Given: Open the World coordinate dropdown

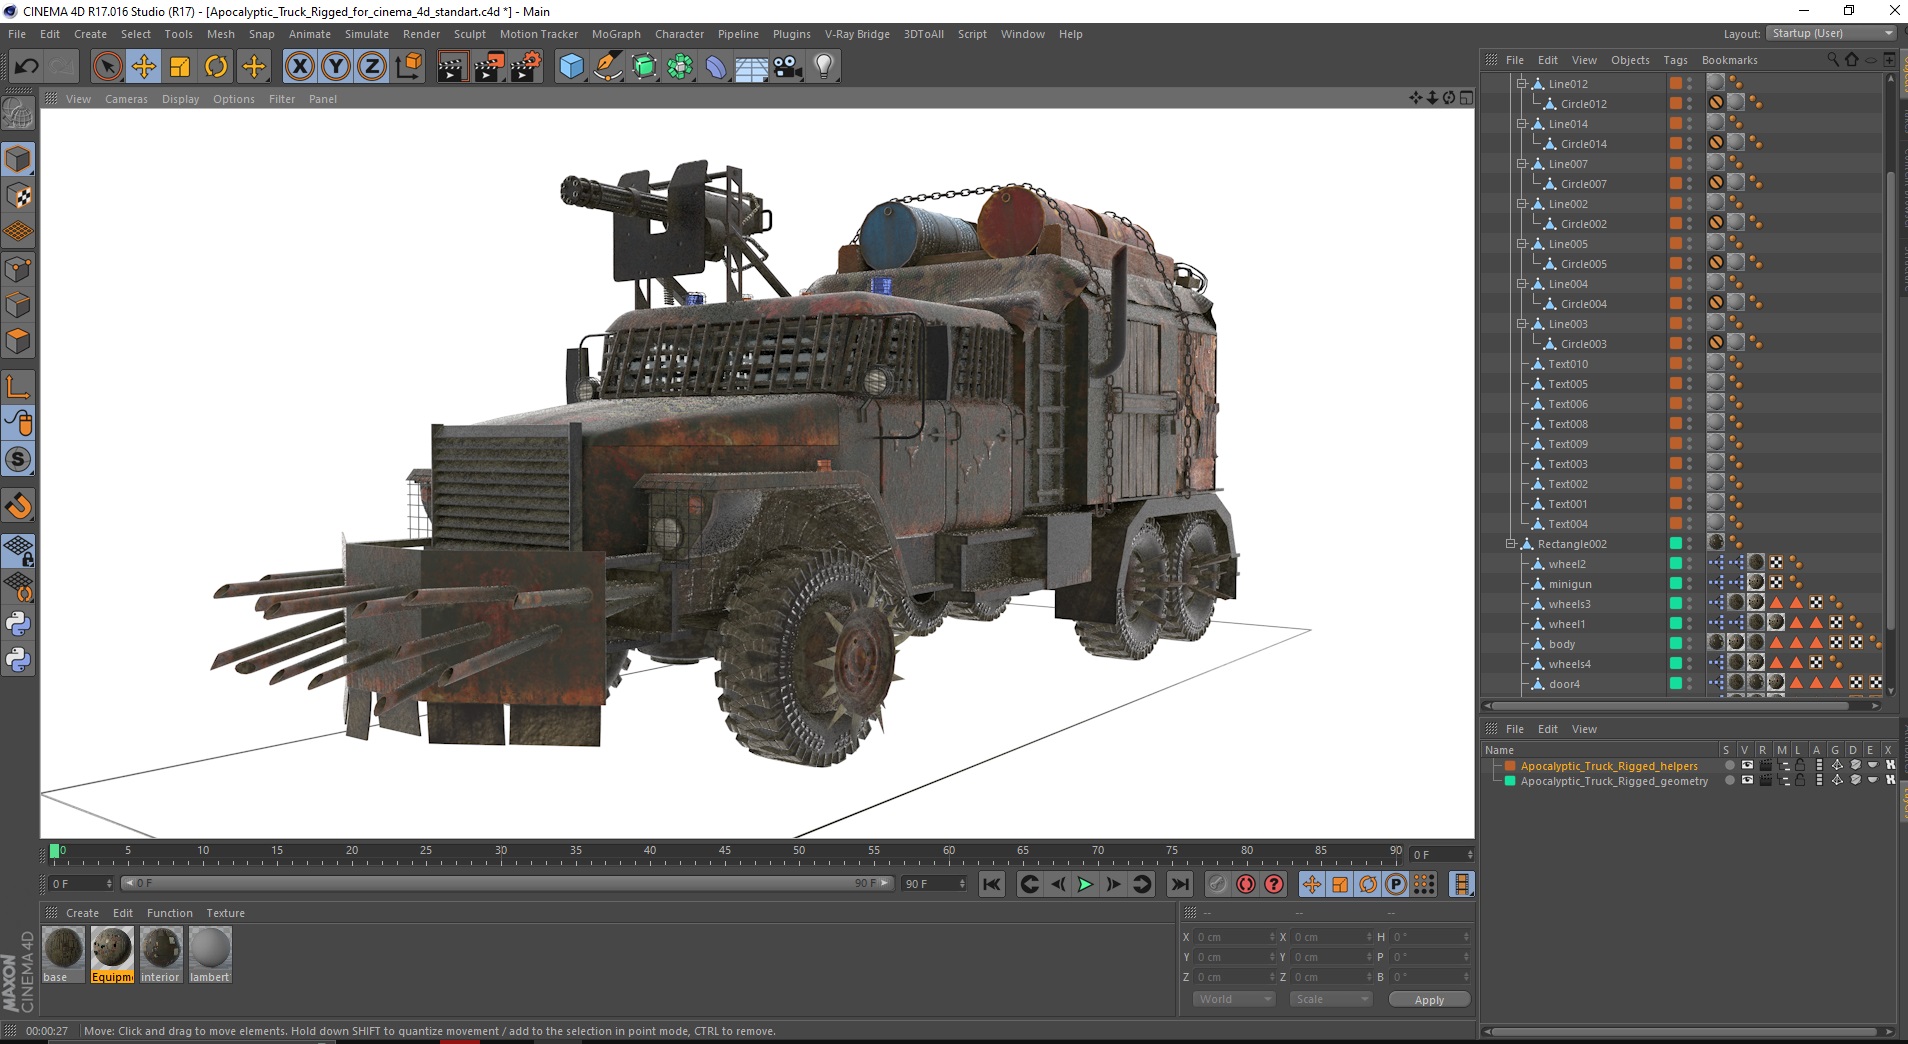Looking at the screenshot, I should (x=1234, y=999).
